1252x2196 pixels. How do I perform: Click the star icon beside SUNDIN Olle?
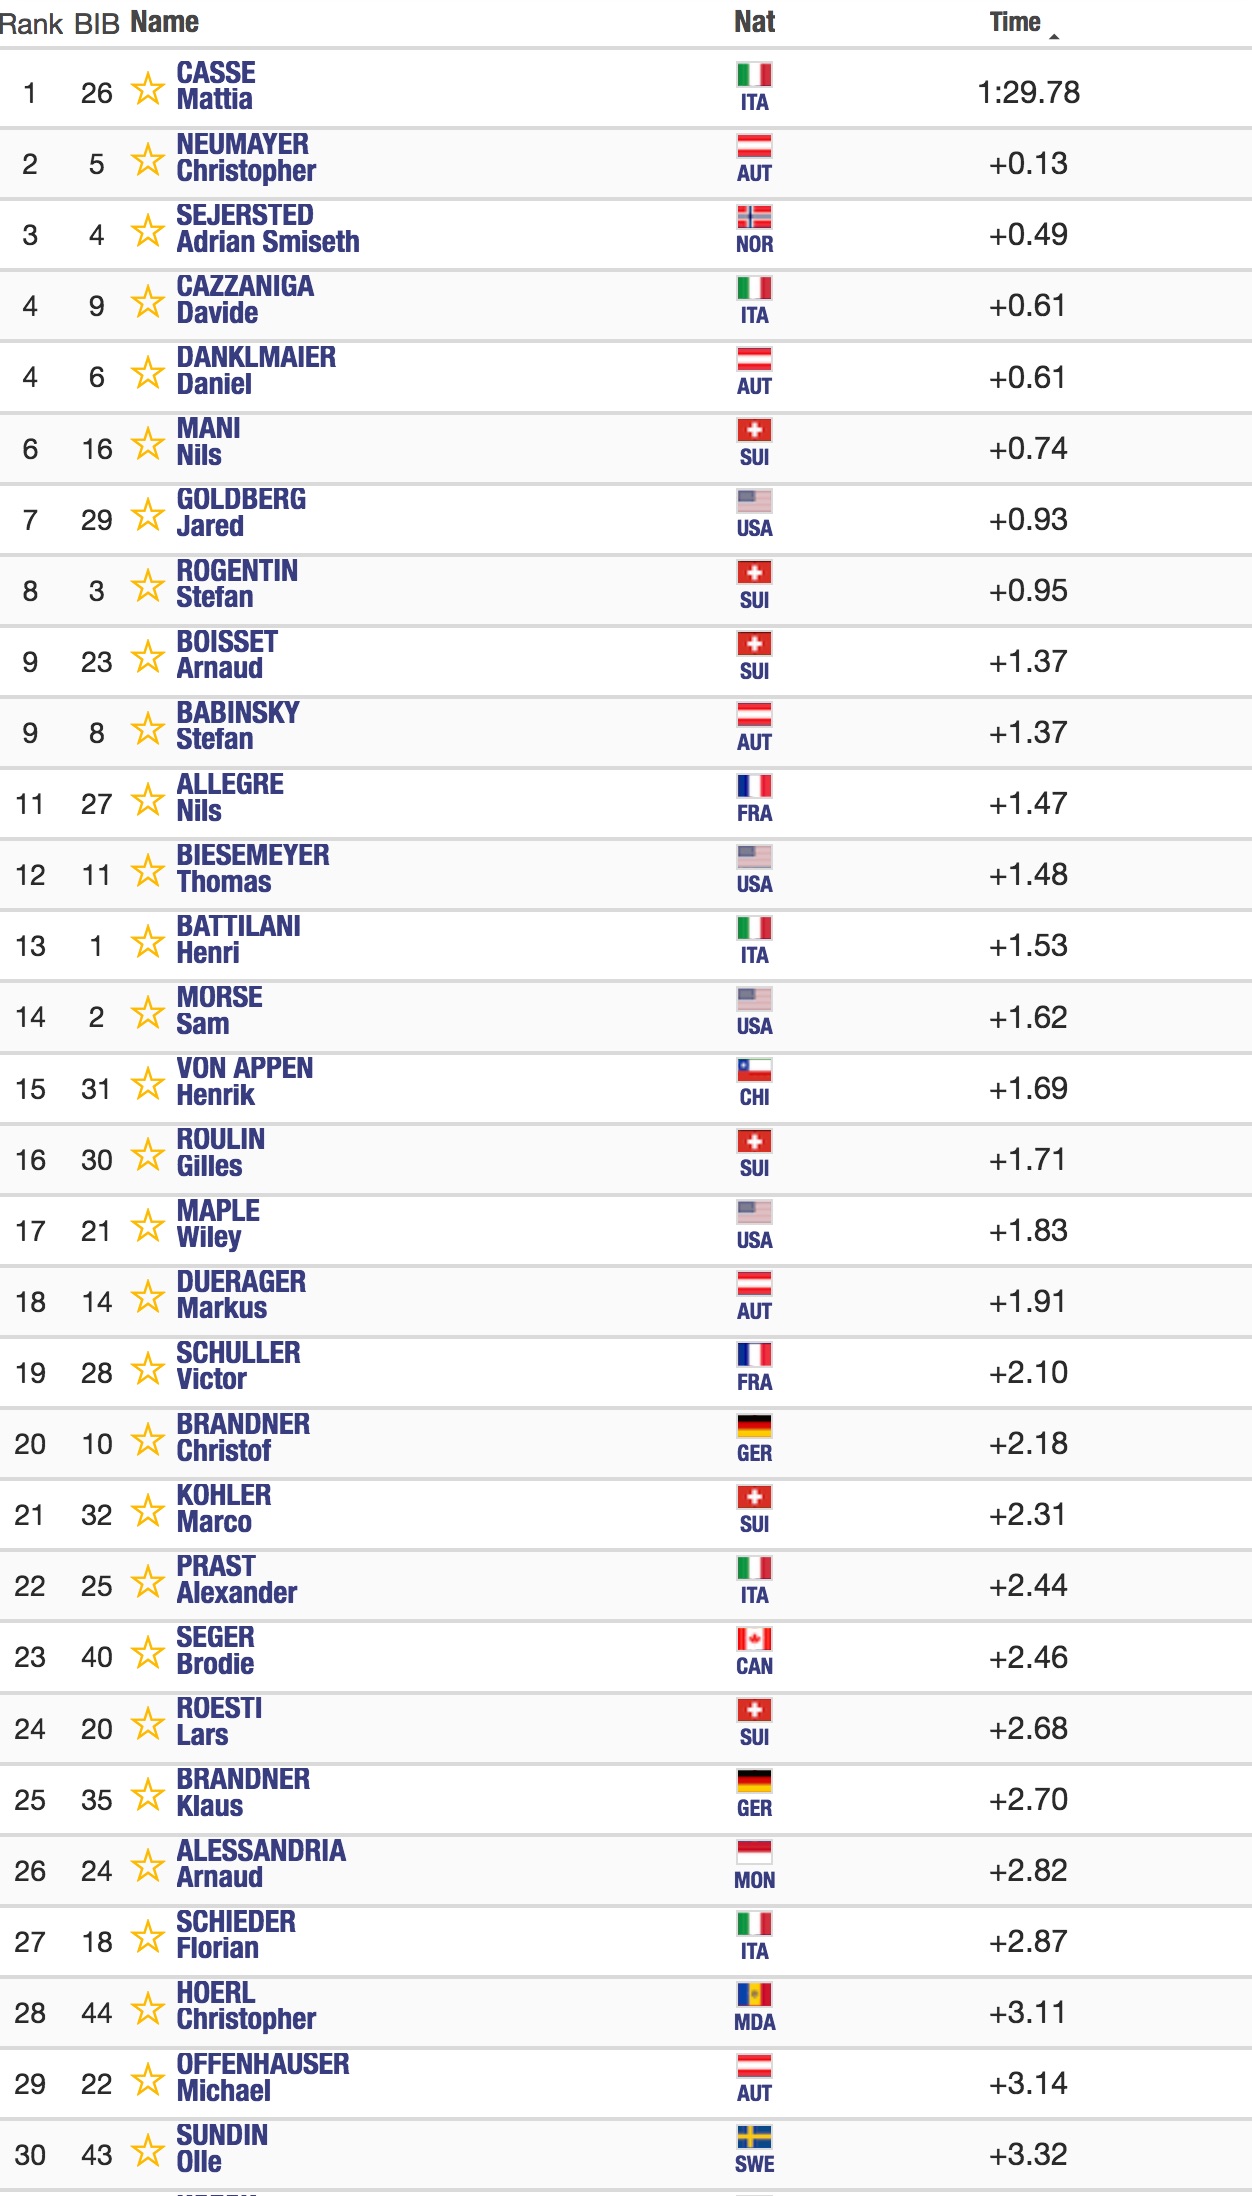[x=148, y=2151]
